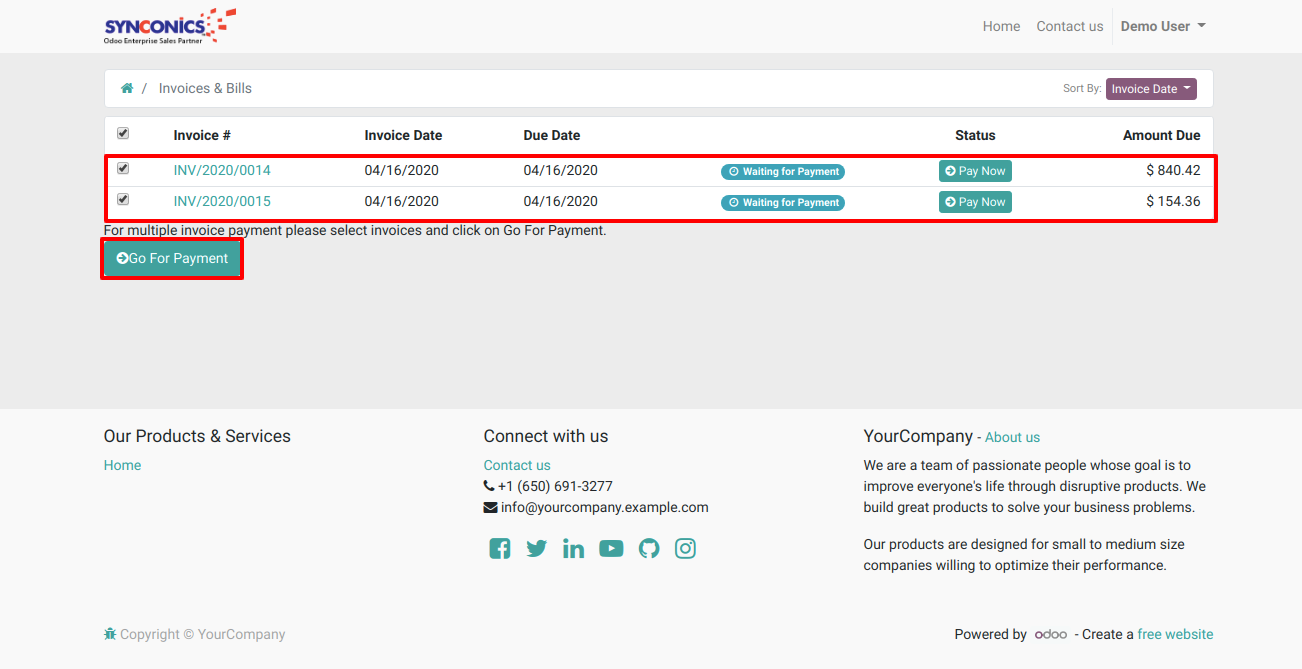Click the Synconics logo
This screenshot has width=1302, height=669.
tap(170, 26)
